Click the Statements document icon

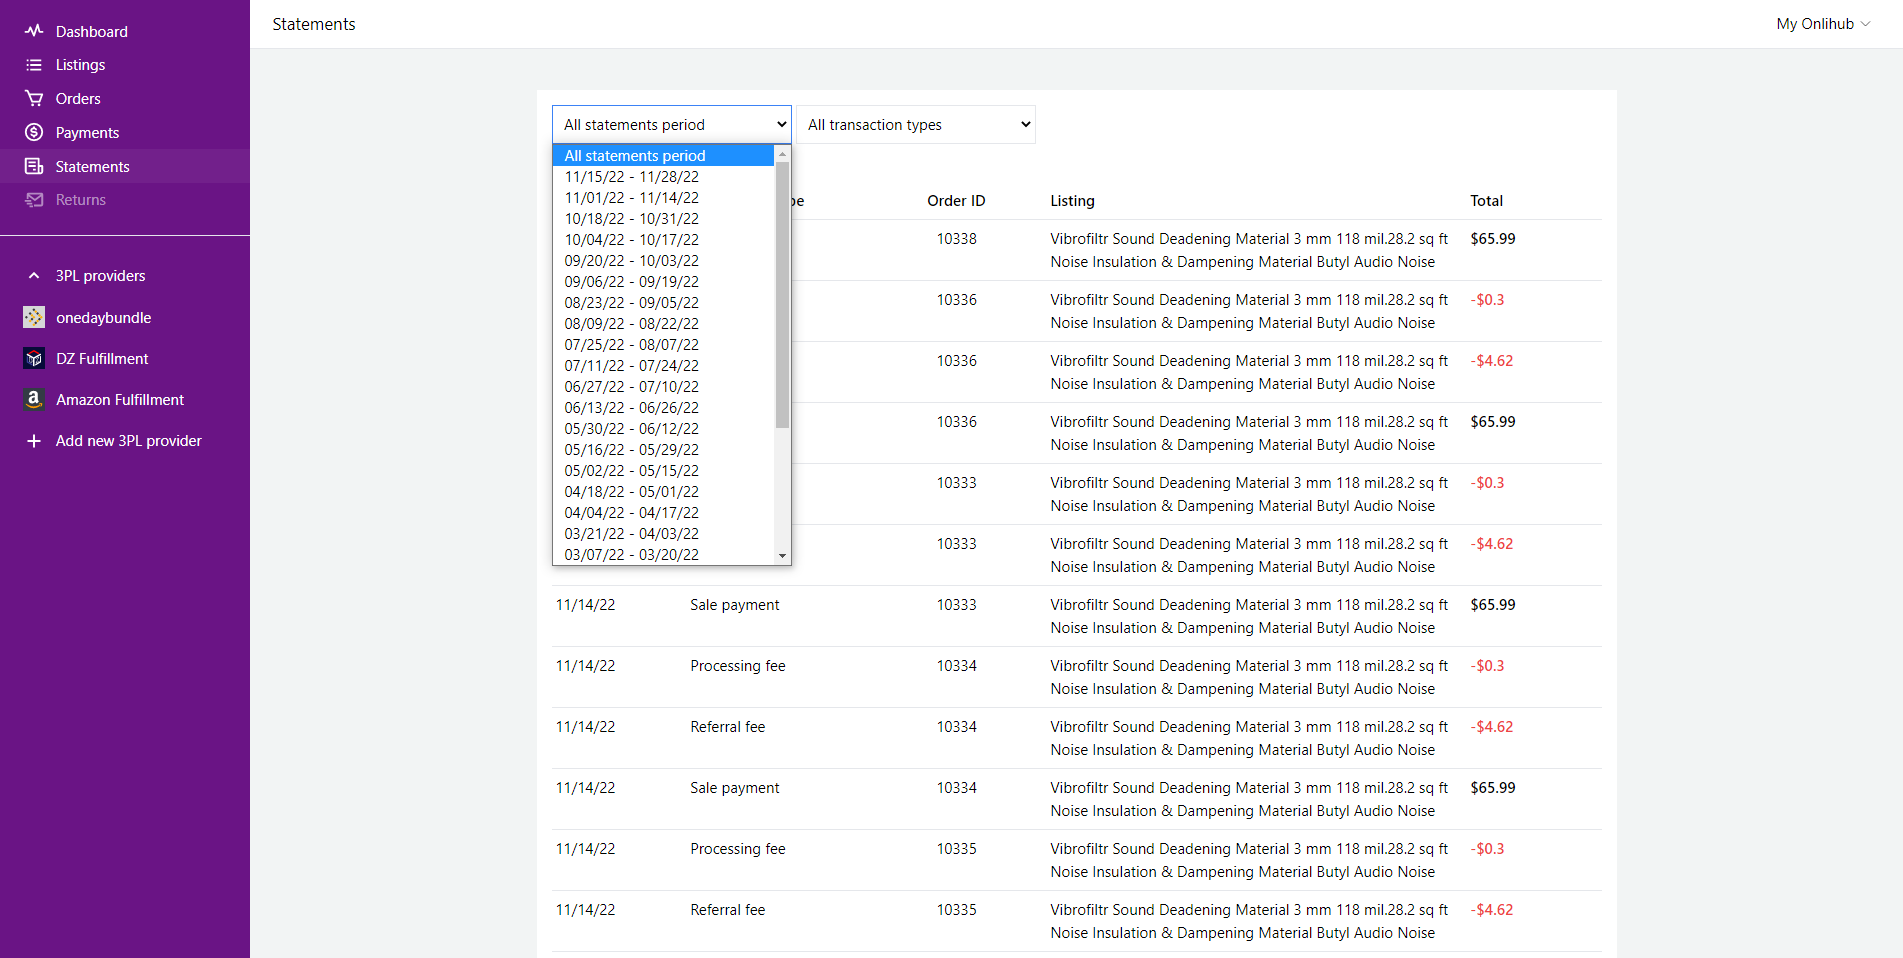[34, 166]
